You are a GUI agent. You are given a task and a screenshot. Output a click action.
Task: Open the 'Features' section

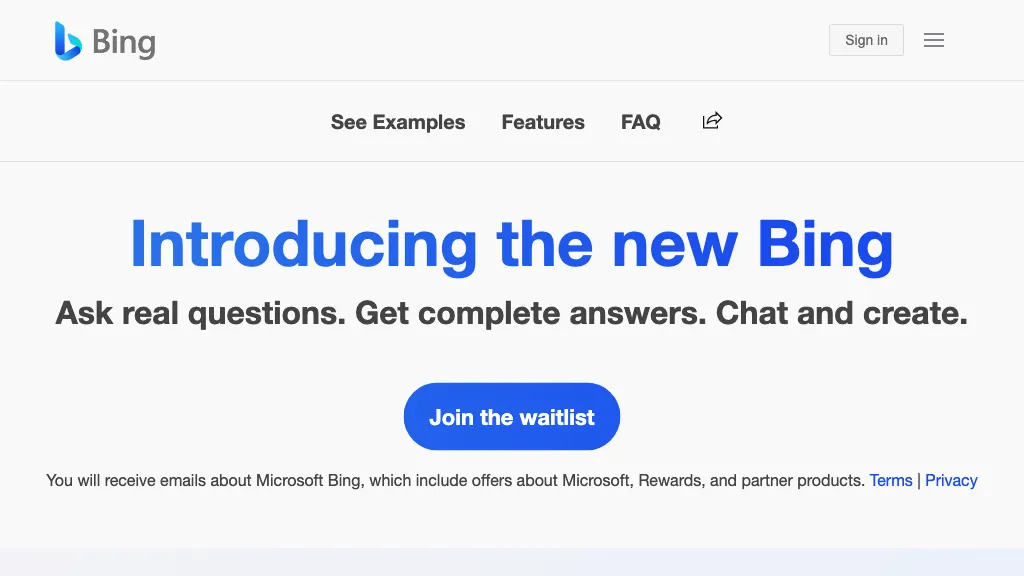pos(543,121)
